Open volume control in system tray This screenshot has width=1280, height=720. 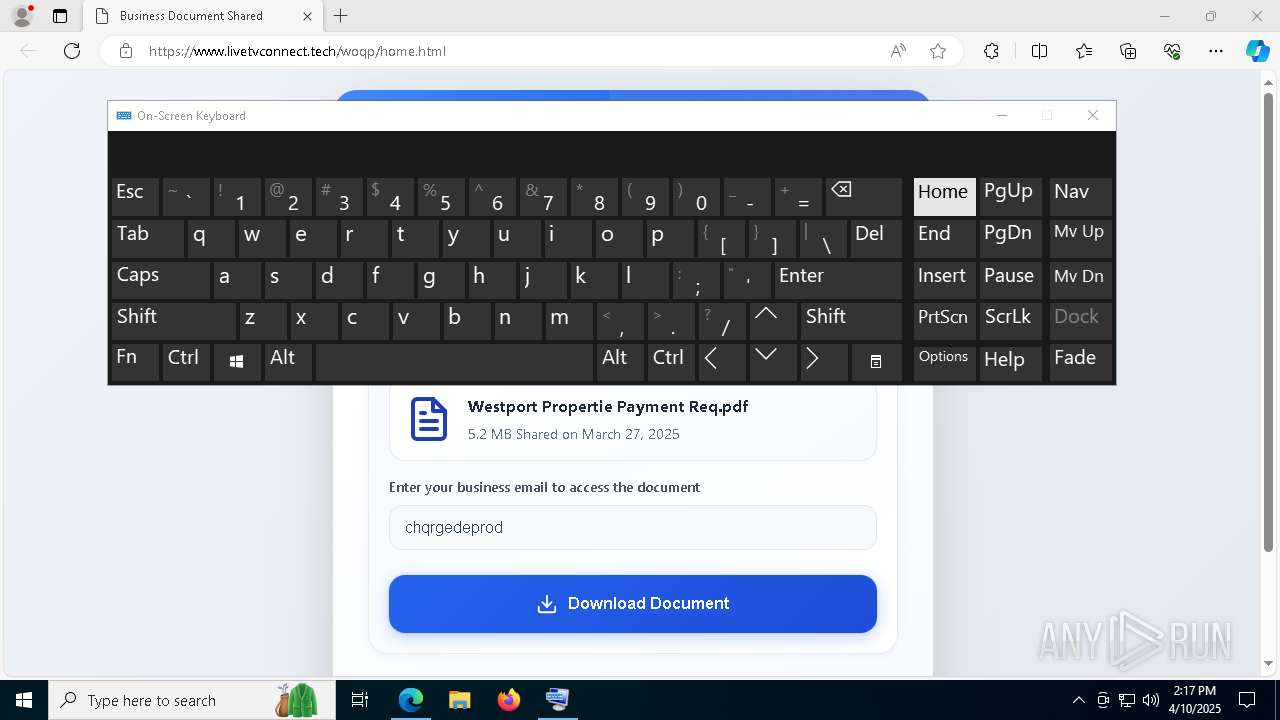[1151, 700]
